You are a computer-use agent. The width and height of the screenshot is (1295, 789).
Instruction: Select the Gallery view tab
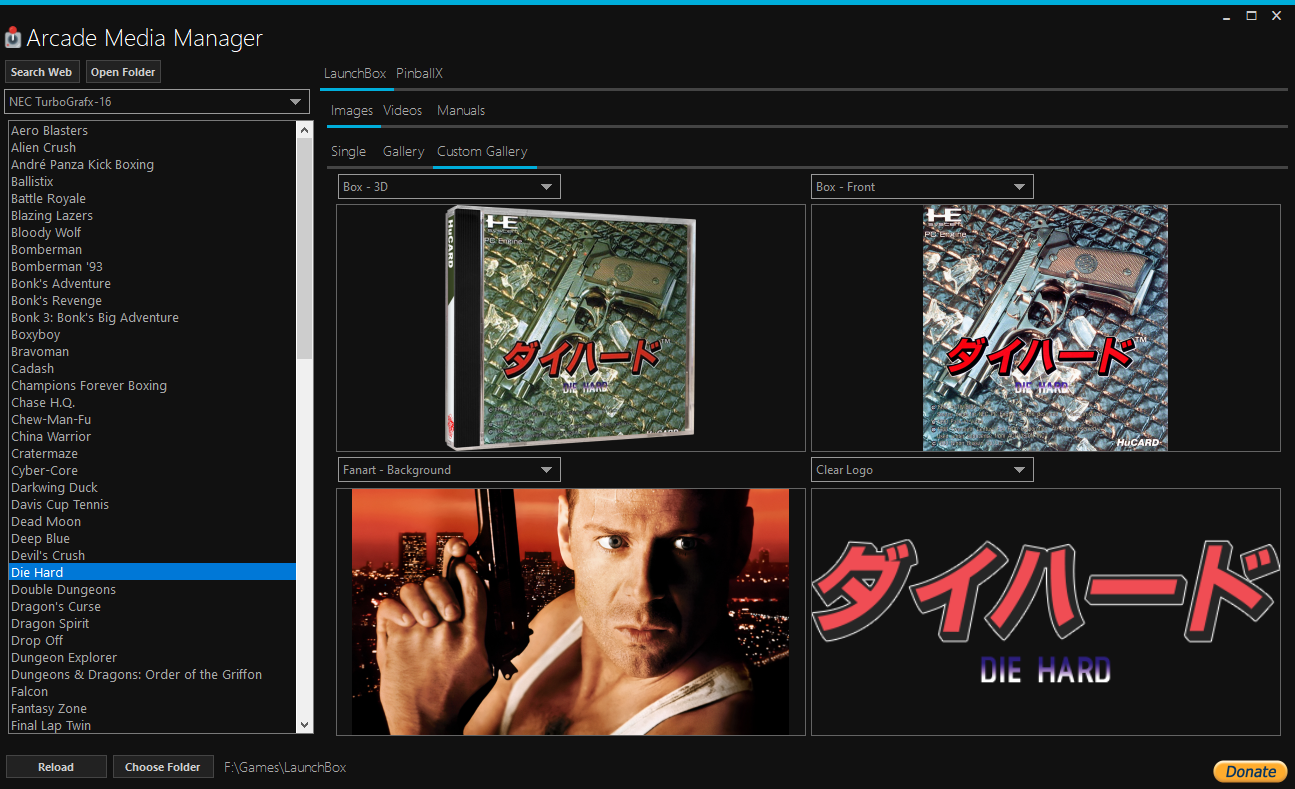click(x=403, y=152)
